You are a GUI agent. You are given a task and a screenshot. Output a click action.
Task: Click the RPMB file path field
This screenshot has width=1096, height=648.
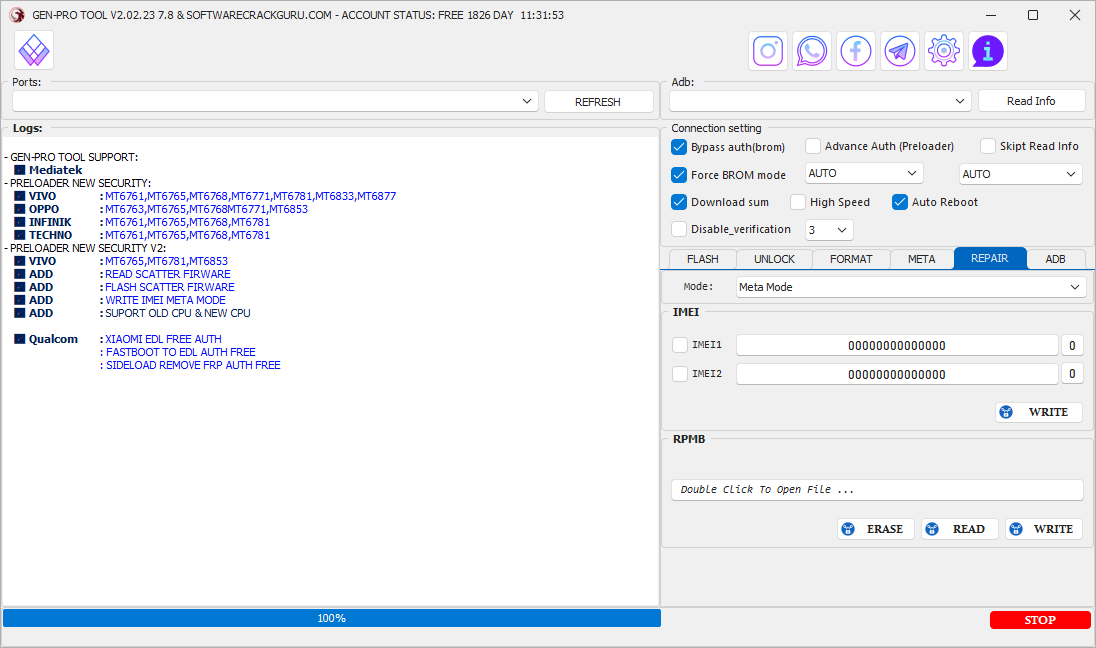point(877,490)
